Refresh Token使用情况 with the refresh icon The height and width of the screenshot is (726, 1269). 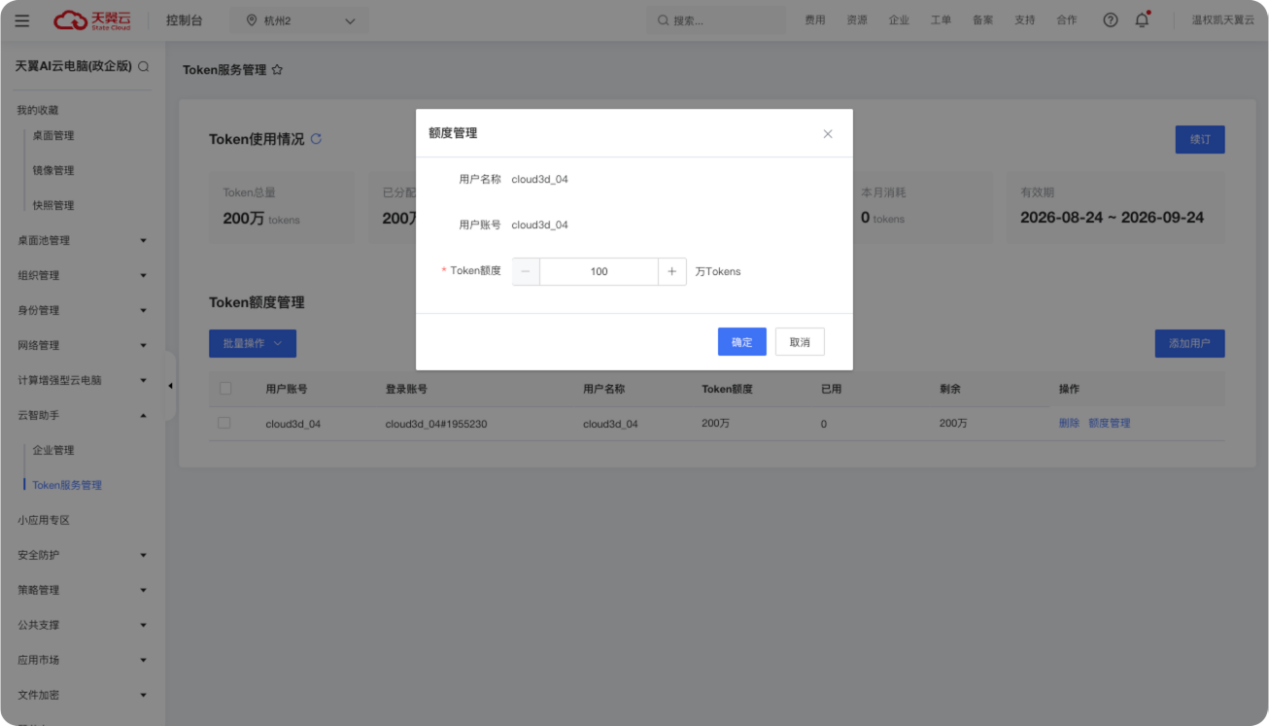coord(316,139)
